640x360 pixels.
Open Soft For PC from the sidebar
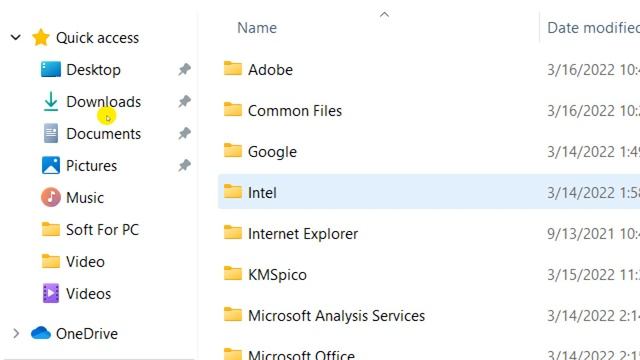pos(102,229)
